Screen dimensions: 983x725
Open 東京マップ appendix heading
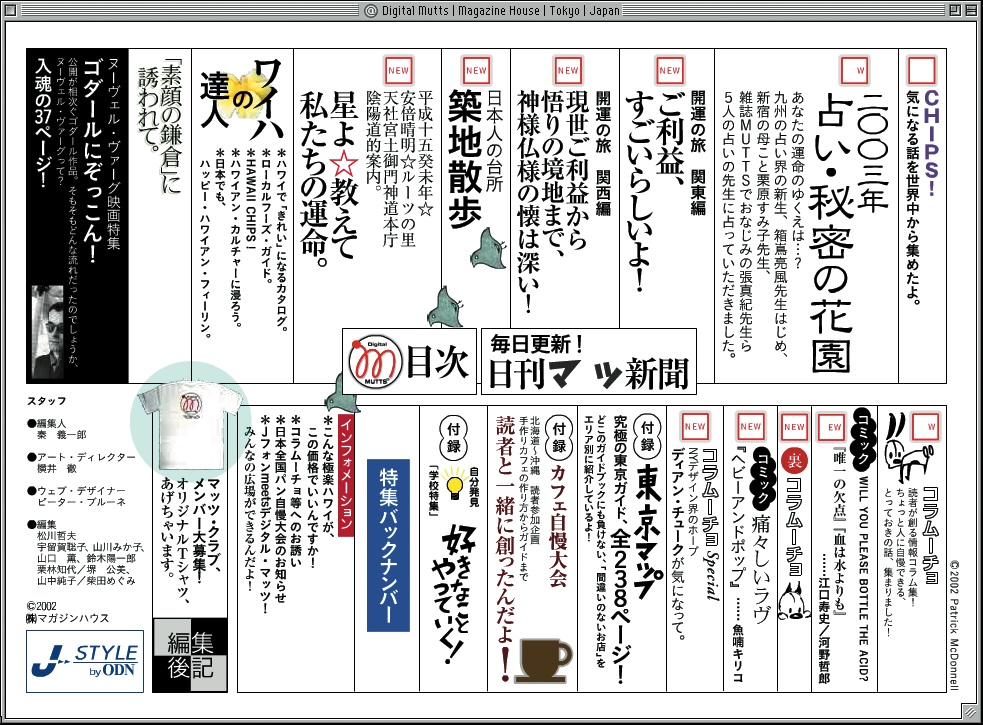click(648, 531)
